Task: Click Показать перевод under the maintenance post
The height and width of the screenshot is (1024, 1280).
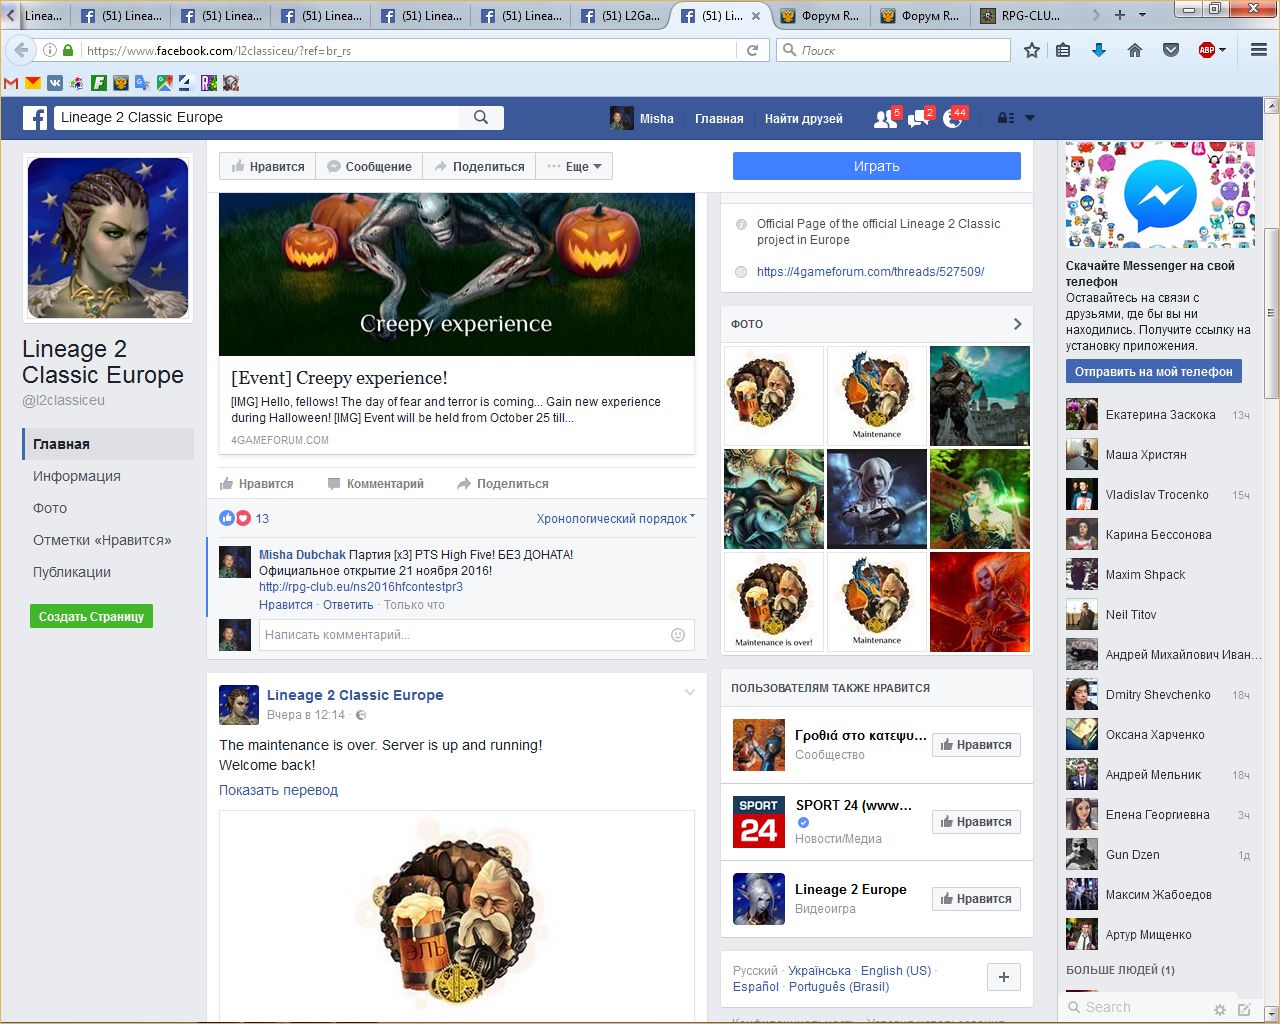Action: tap(278, 790)
